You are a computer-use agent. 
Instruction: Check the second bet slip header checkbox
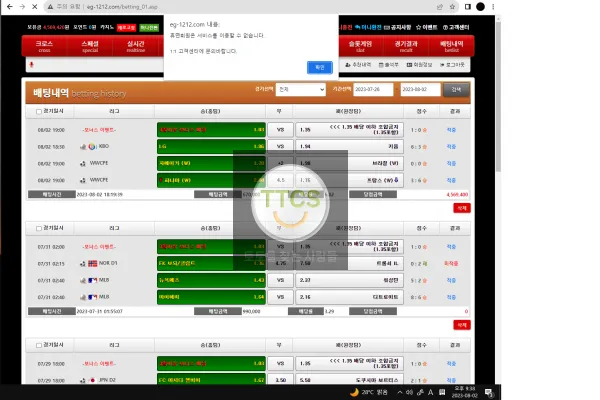(39, 229)
